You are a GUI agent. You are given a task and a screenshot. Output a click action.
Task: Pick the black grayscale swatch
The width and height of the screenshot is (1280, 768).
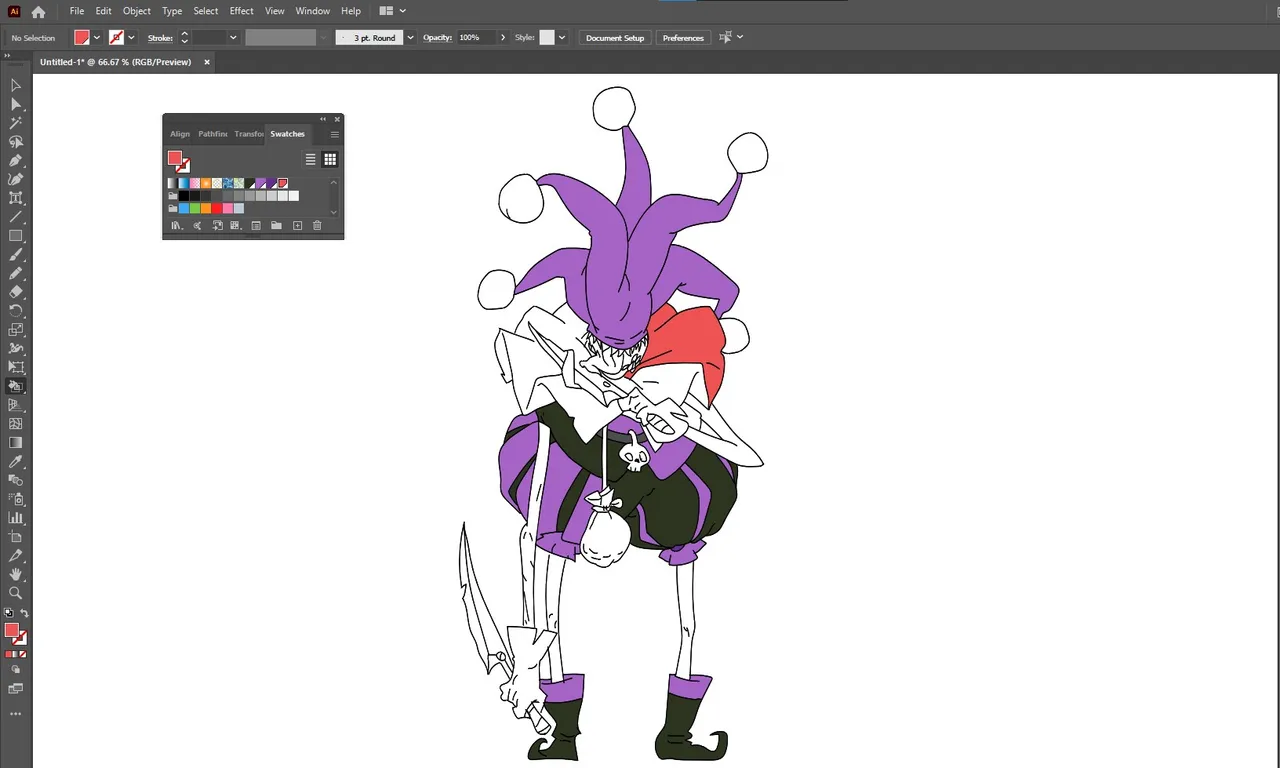tap(184, 196)
